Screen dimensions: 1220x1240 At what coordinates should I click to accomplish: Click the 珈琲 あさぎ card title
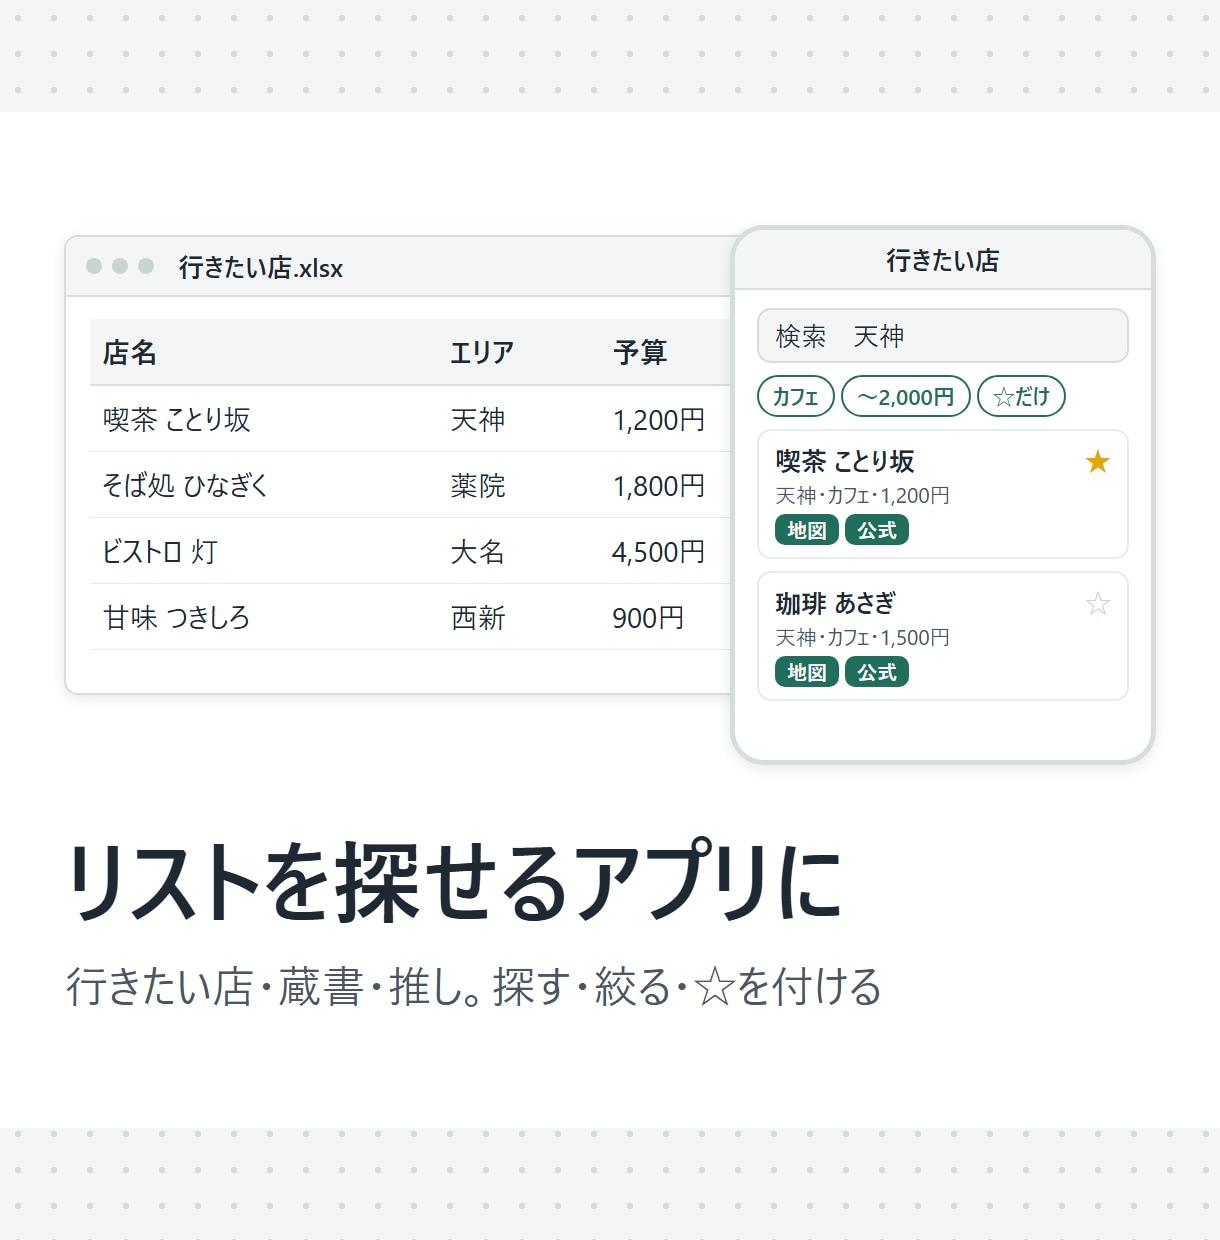pyautogui.click(x=836, y=603)
